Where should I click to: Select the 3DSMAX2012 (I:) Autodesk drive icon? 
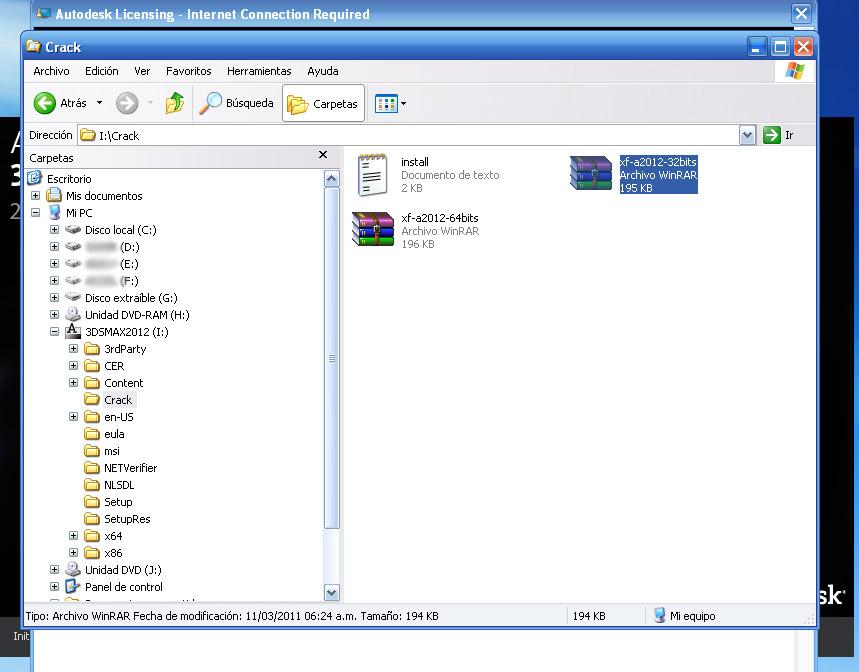click(73, 331)
